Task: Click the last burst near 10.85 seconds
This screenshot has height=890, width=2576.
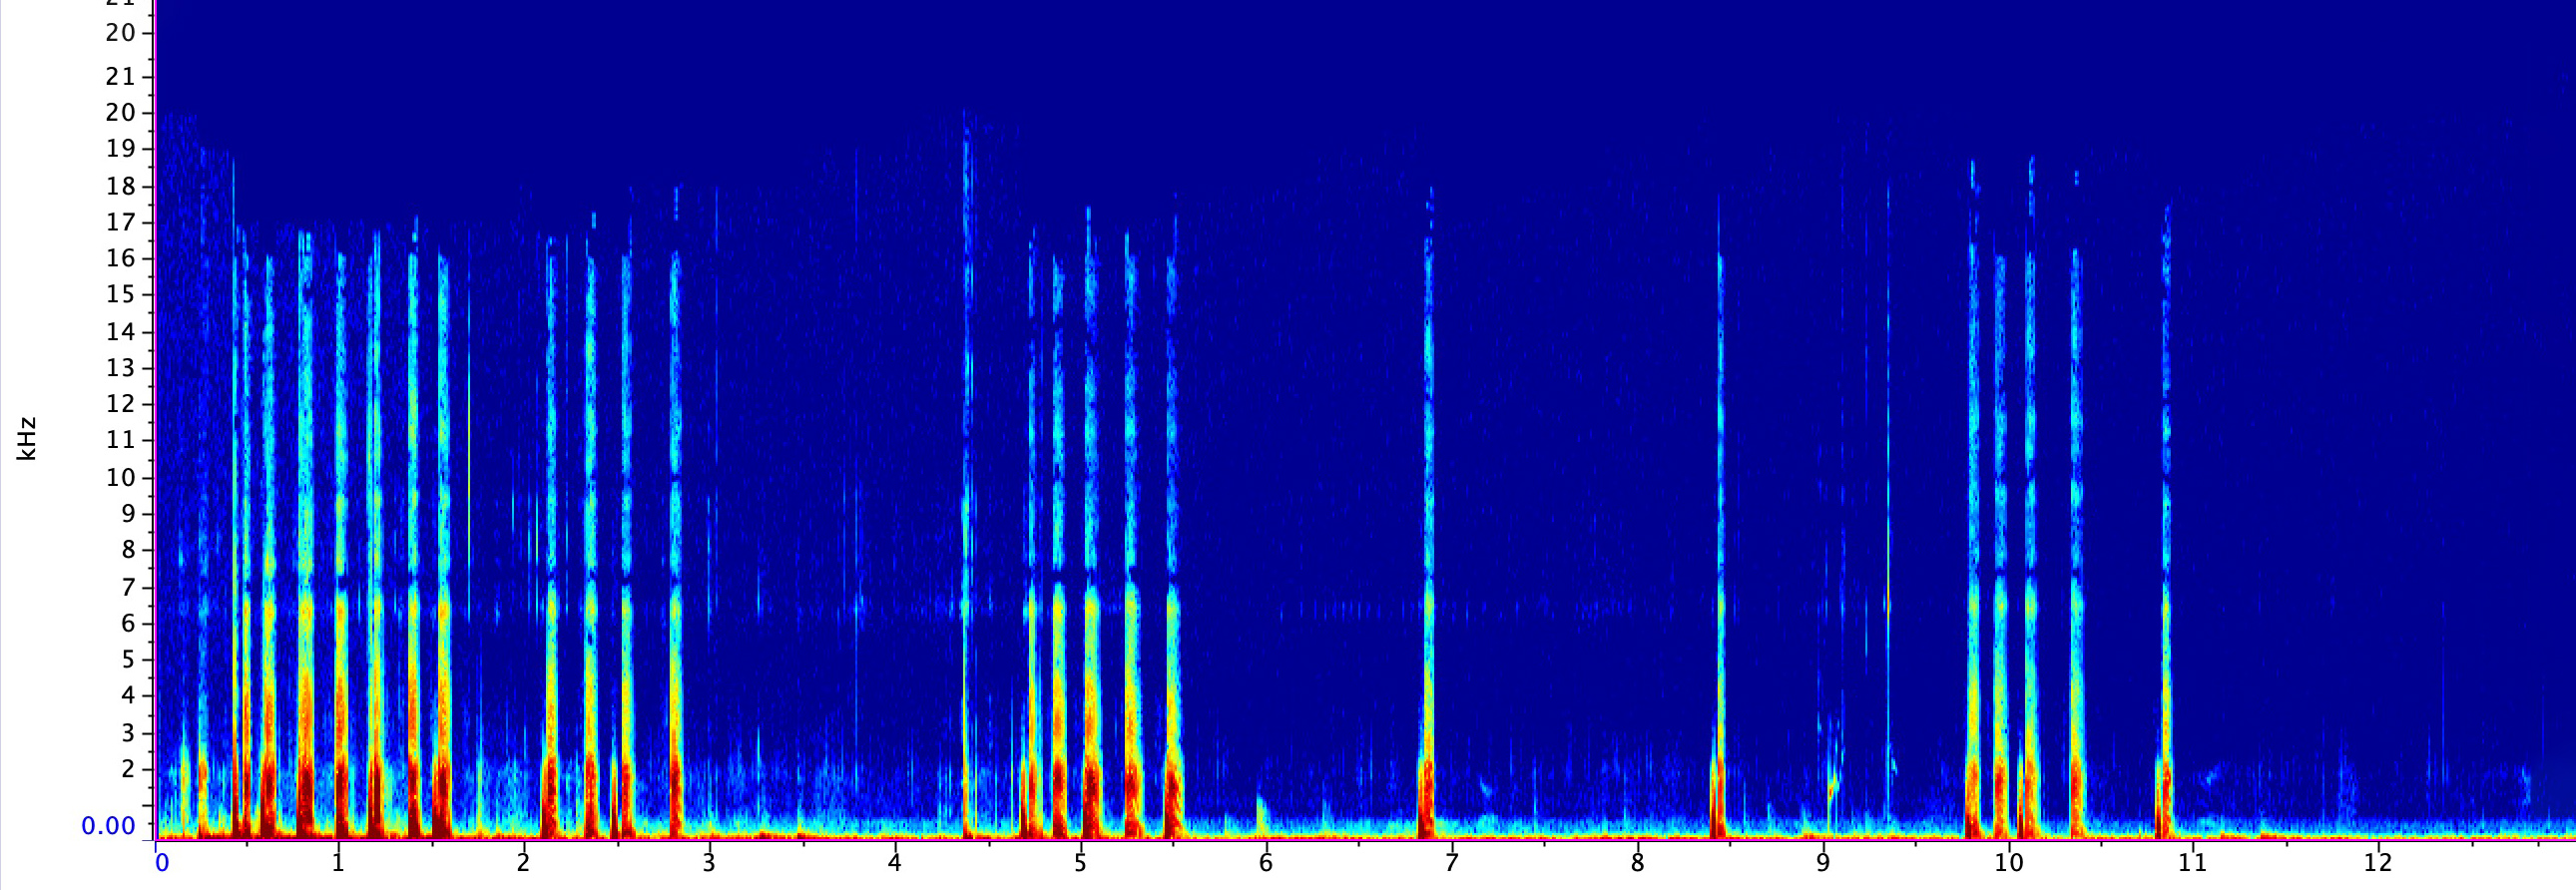Action: (2166, 600)
